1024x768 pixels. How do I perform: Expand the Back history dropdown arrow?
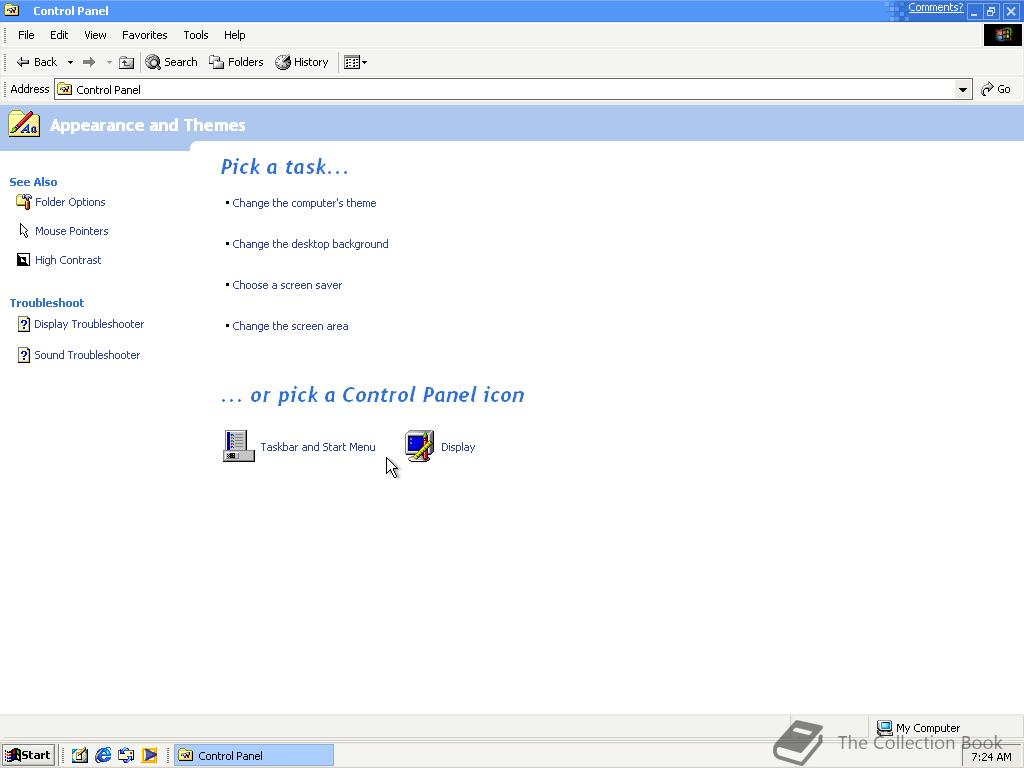[70, 62]
